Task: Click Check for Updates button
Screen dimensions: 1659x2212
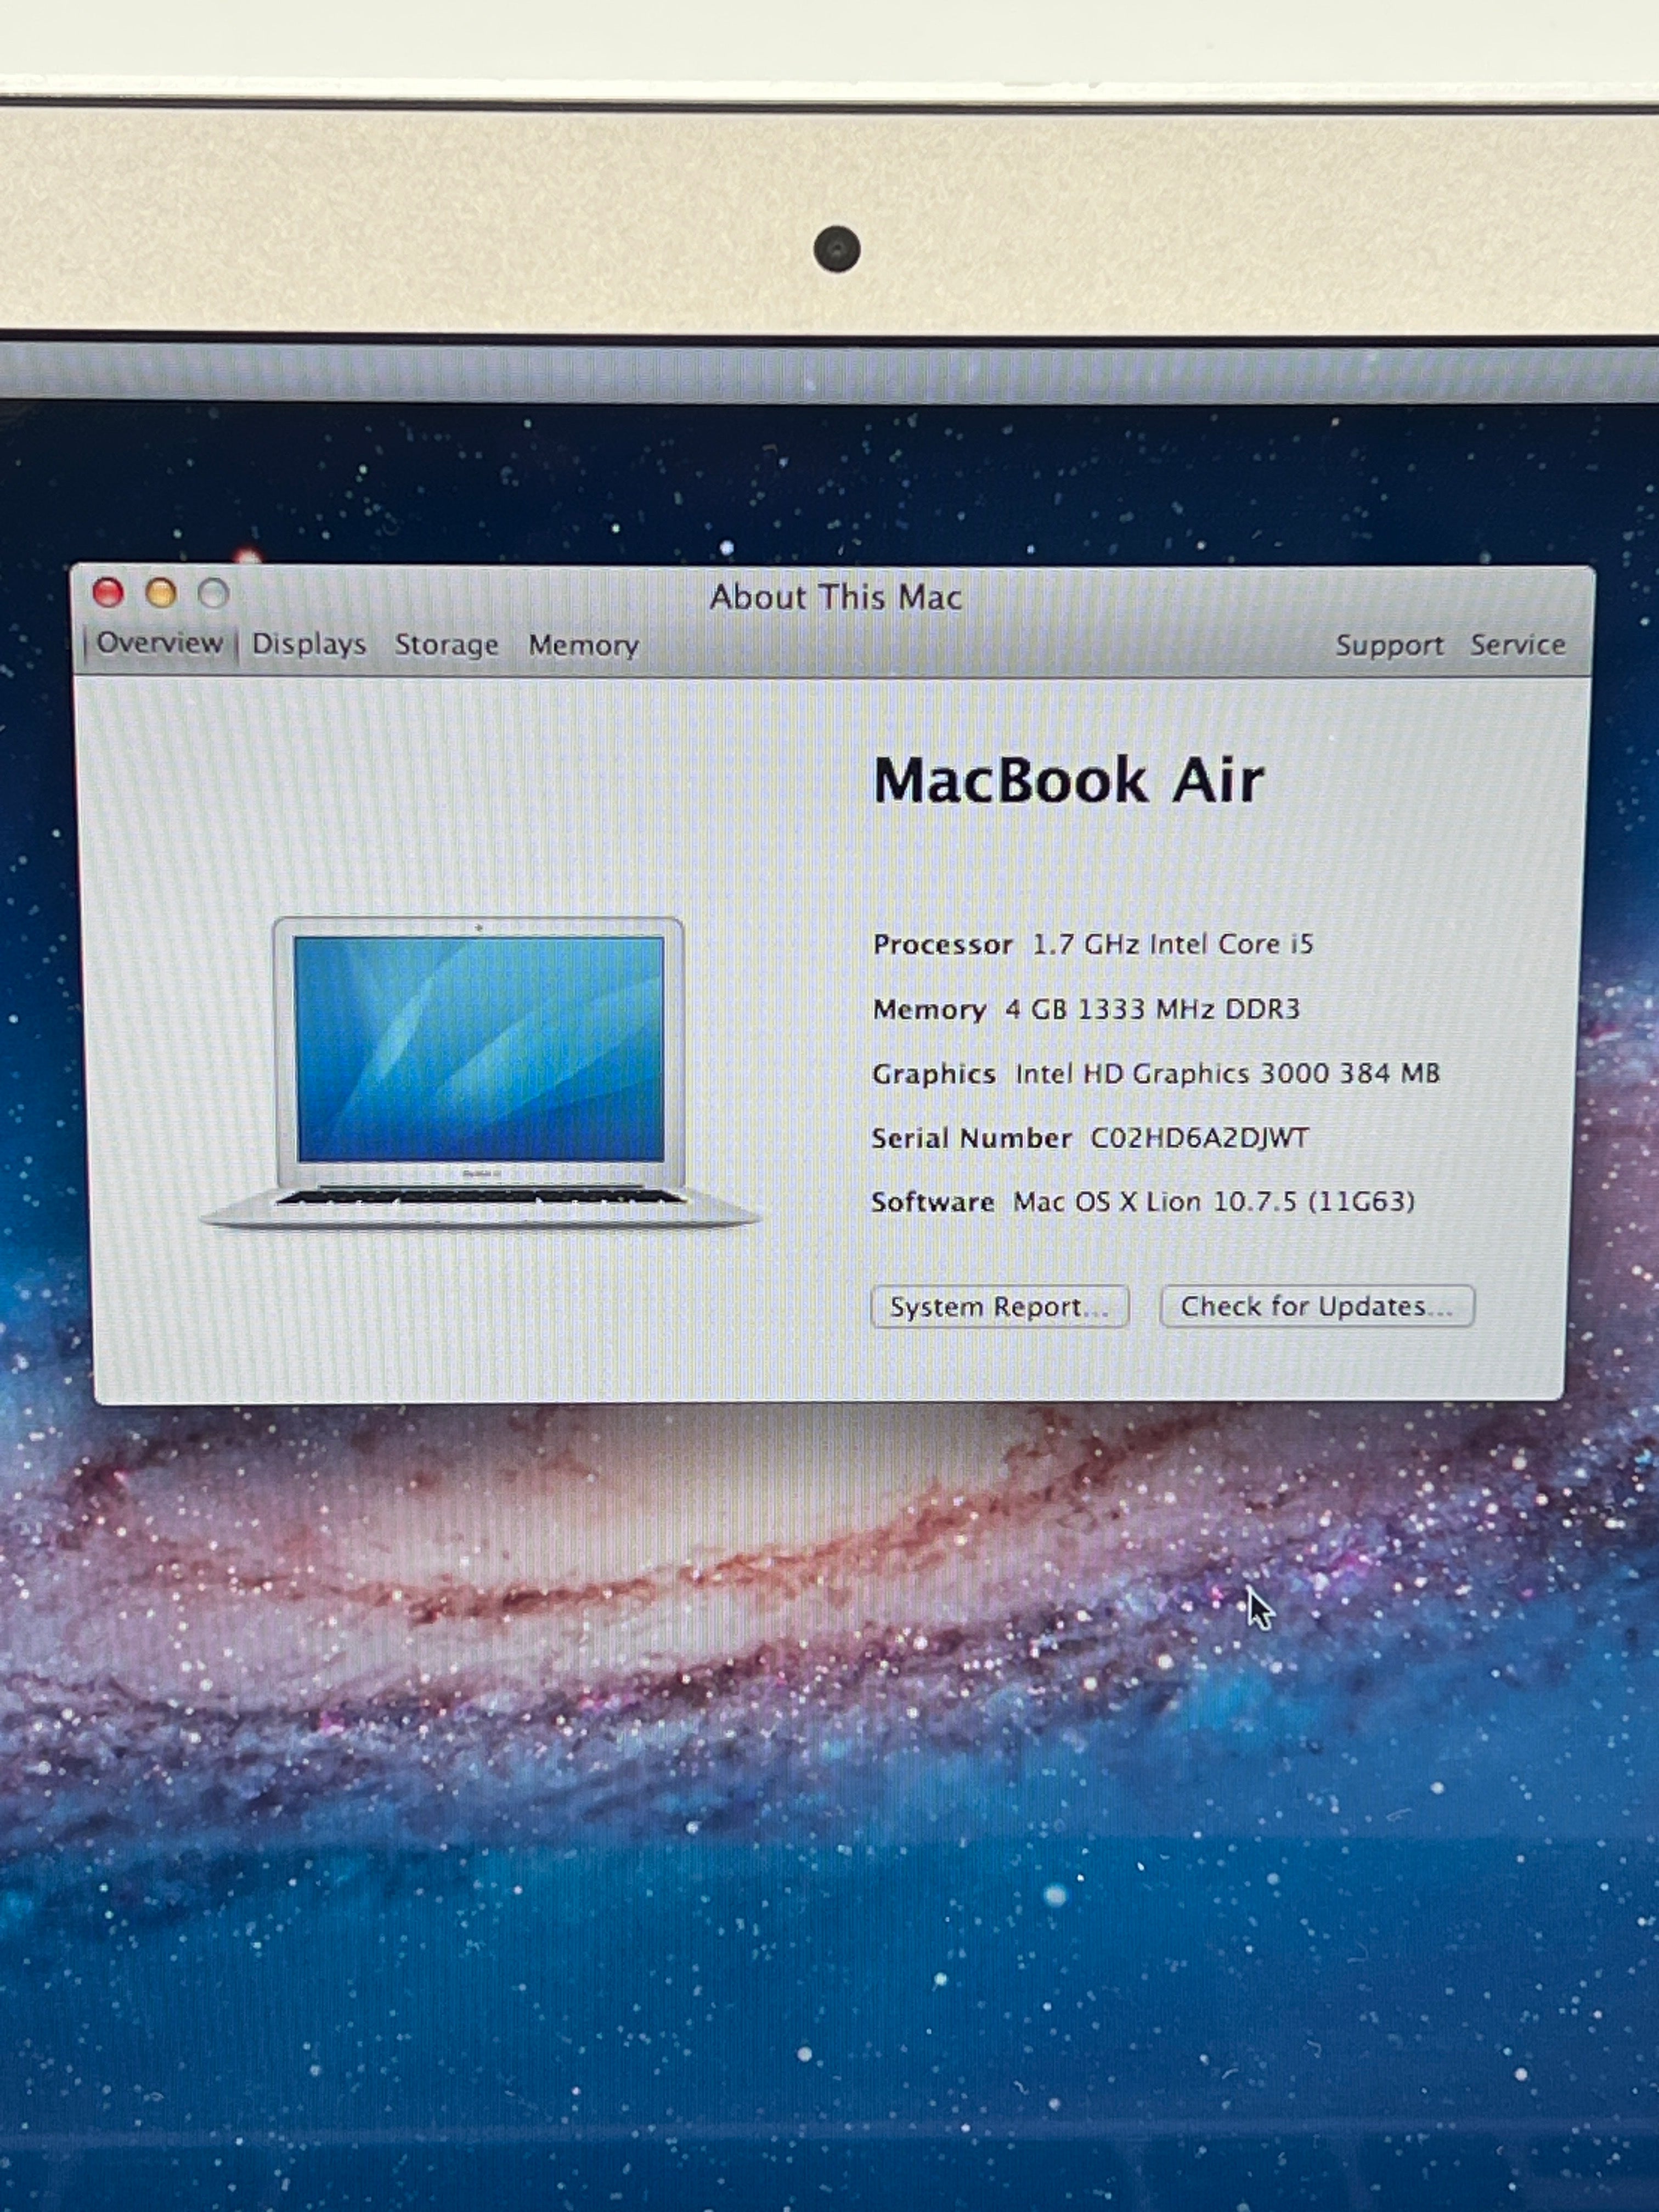Action: point(1316,1306)
